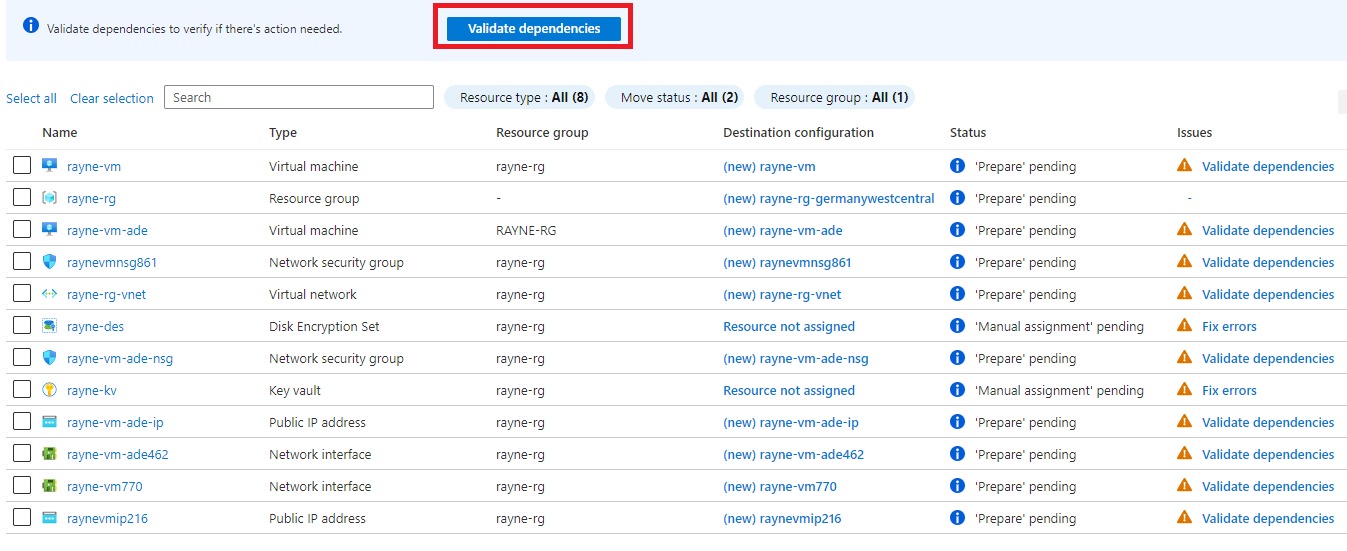Viewport: 1347px width, 551px height.
Task: Click the rayne-rg resource group icon
Action: 50,198
